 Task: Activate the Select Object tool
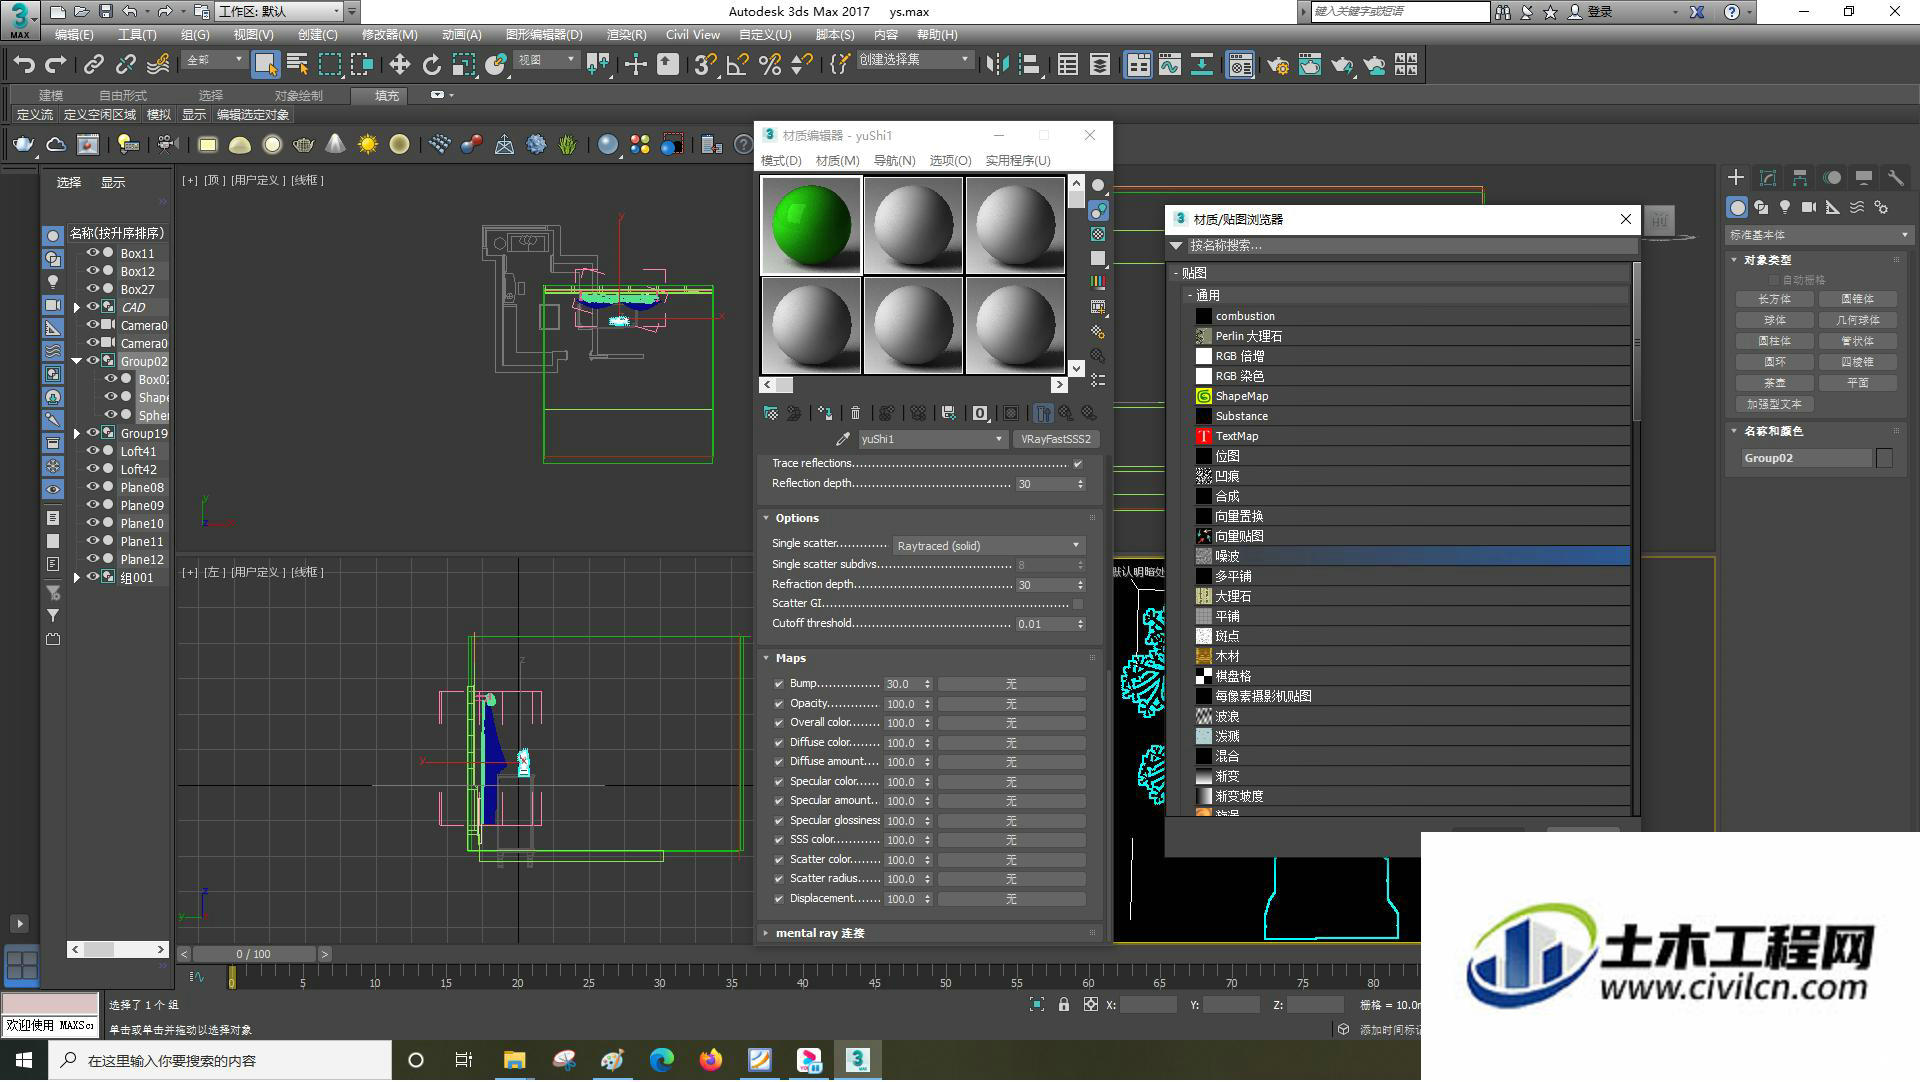coord(265,65)
